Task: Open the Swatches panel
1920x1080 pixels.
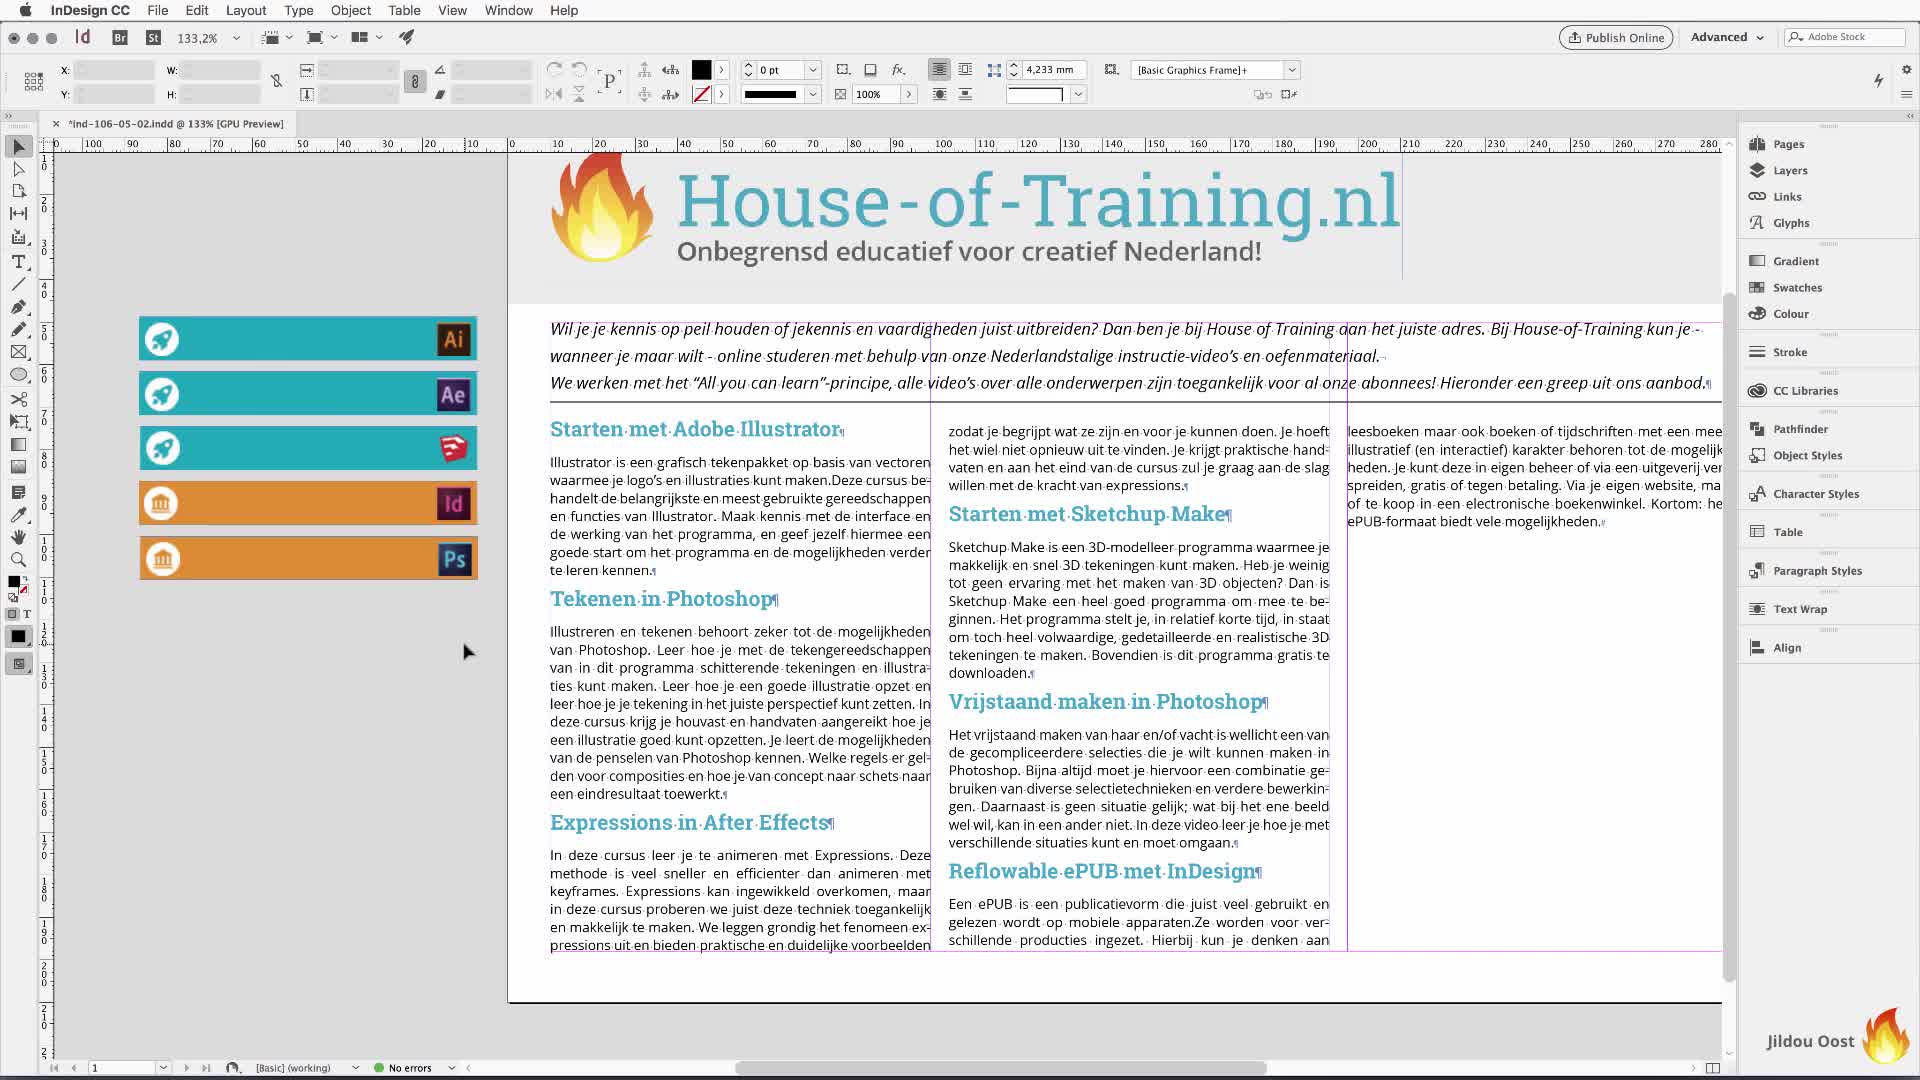Action: pos(1797,287)
